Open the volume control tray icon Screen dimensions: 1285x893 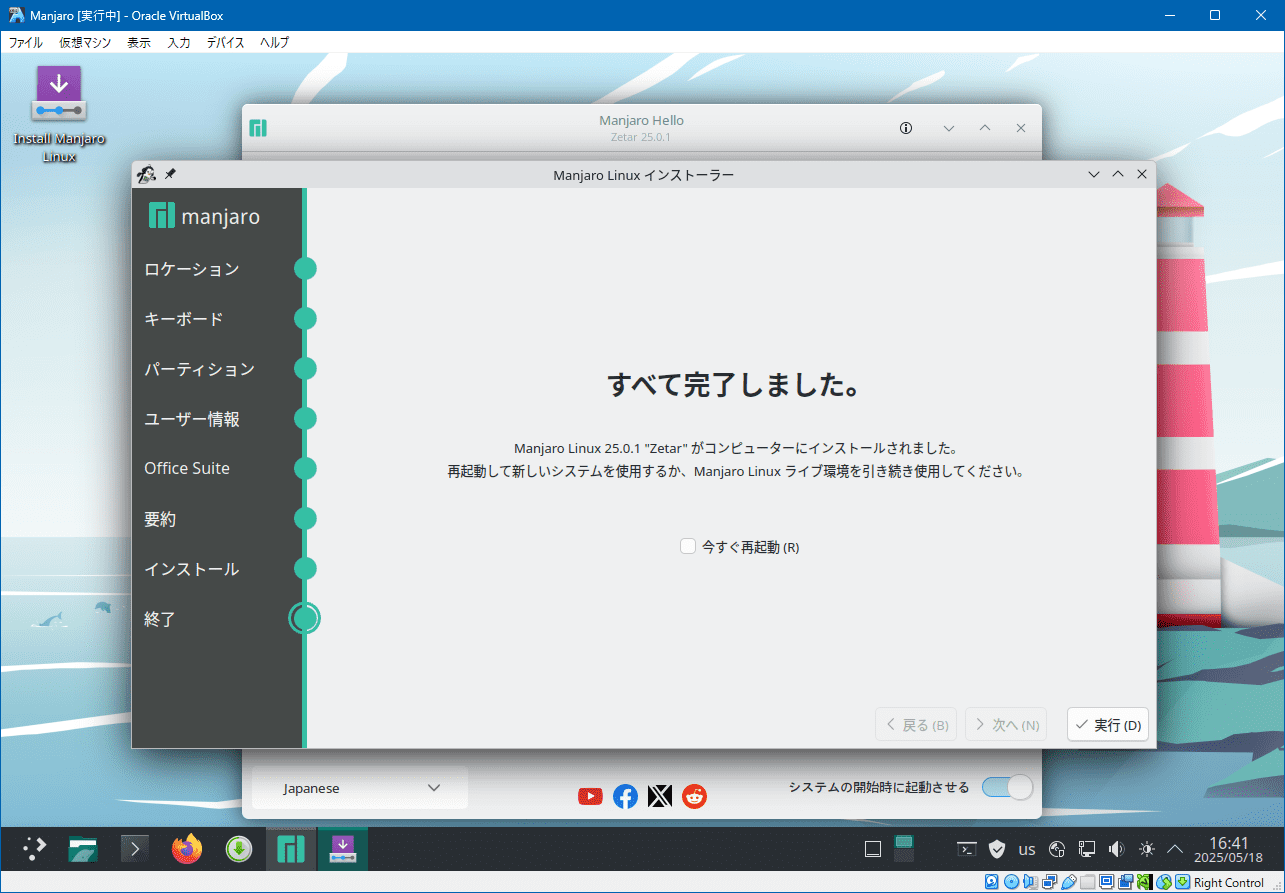1117,849
